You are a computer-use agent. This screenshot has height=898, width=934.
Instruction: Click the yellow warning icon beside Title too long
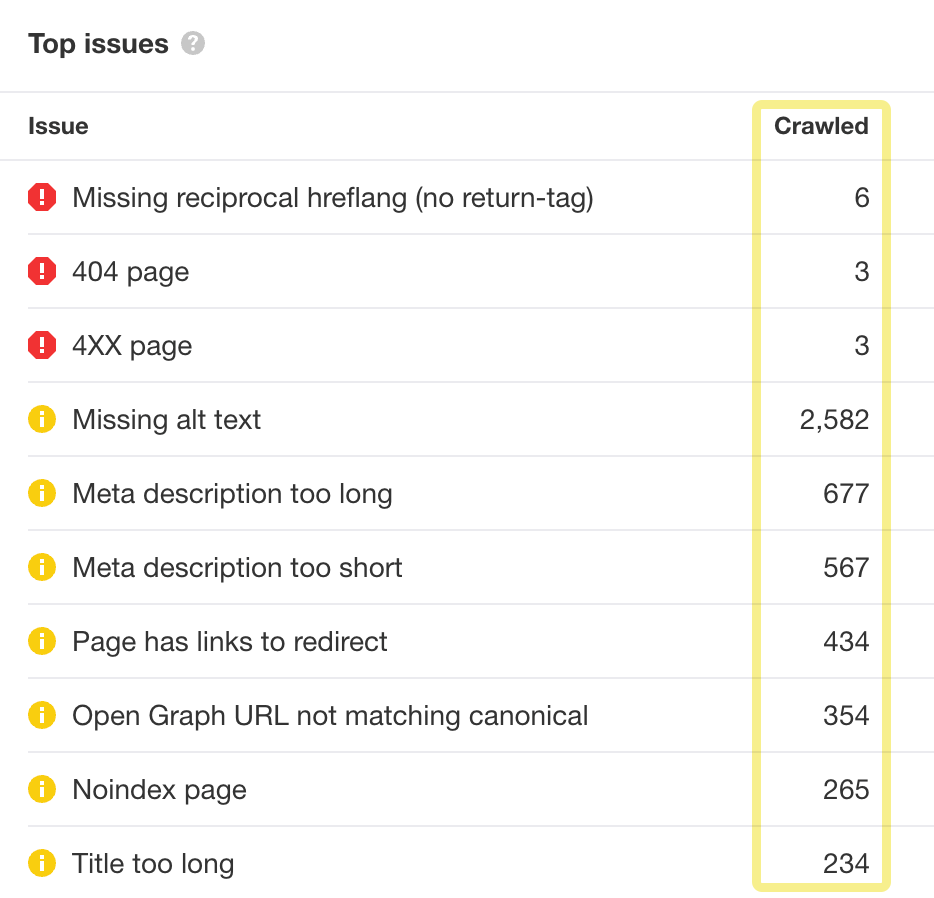42,863
